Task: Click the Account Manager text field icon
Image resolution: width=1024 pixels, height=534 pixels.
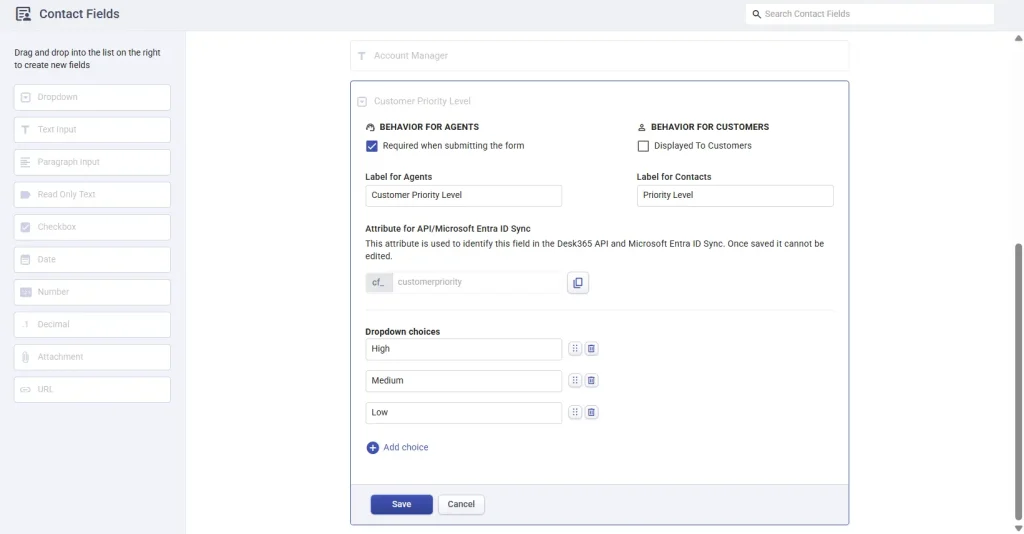Action: 362,56
